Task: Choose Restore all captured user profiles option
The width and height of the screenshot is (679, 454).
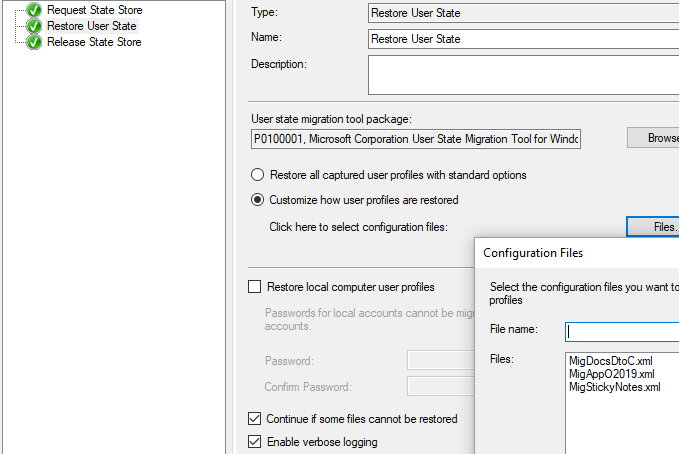Action: [258, 175]
